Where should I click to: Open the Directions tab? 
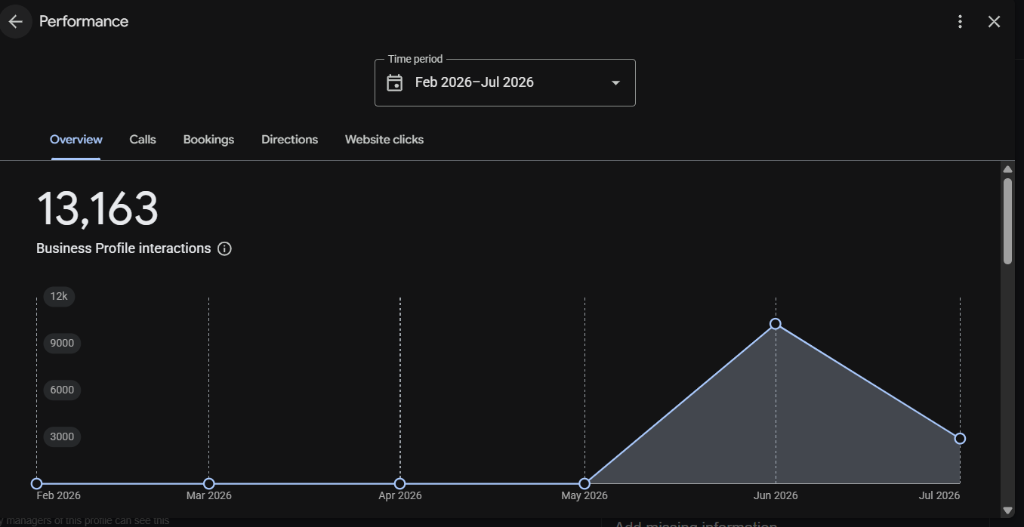click(x=289, y=140)
